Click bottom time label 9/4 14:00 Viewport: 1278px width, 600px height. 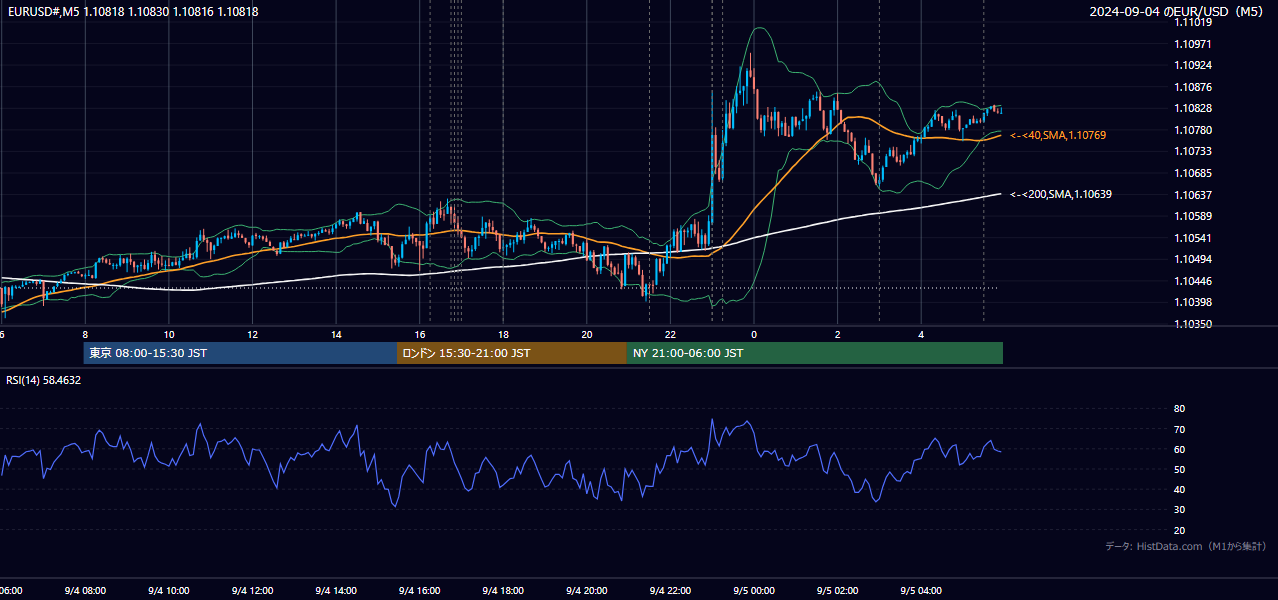(x=335, y=591)
